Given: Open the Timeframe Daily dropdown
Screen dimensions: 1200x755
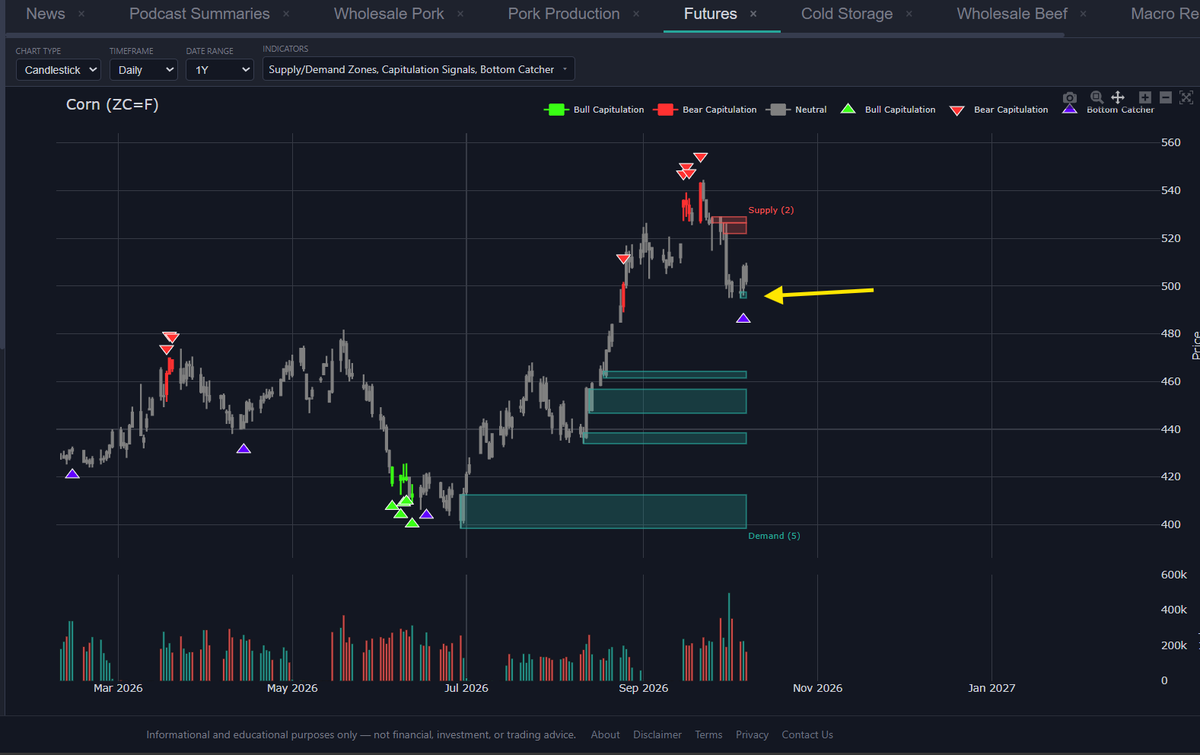Looking at the screenshot, I should [x=143, y=70].
